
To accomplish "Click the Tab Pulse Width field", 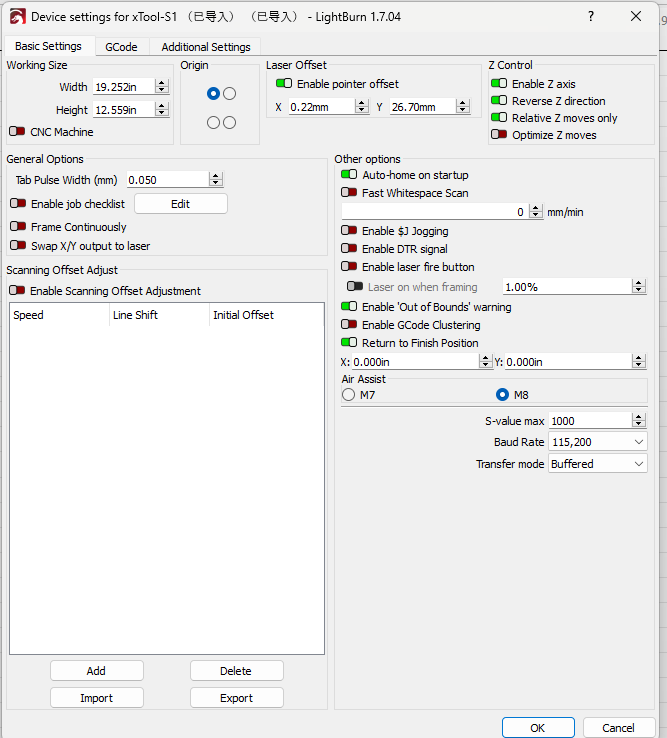I will coord(168,179).
